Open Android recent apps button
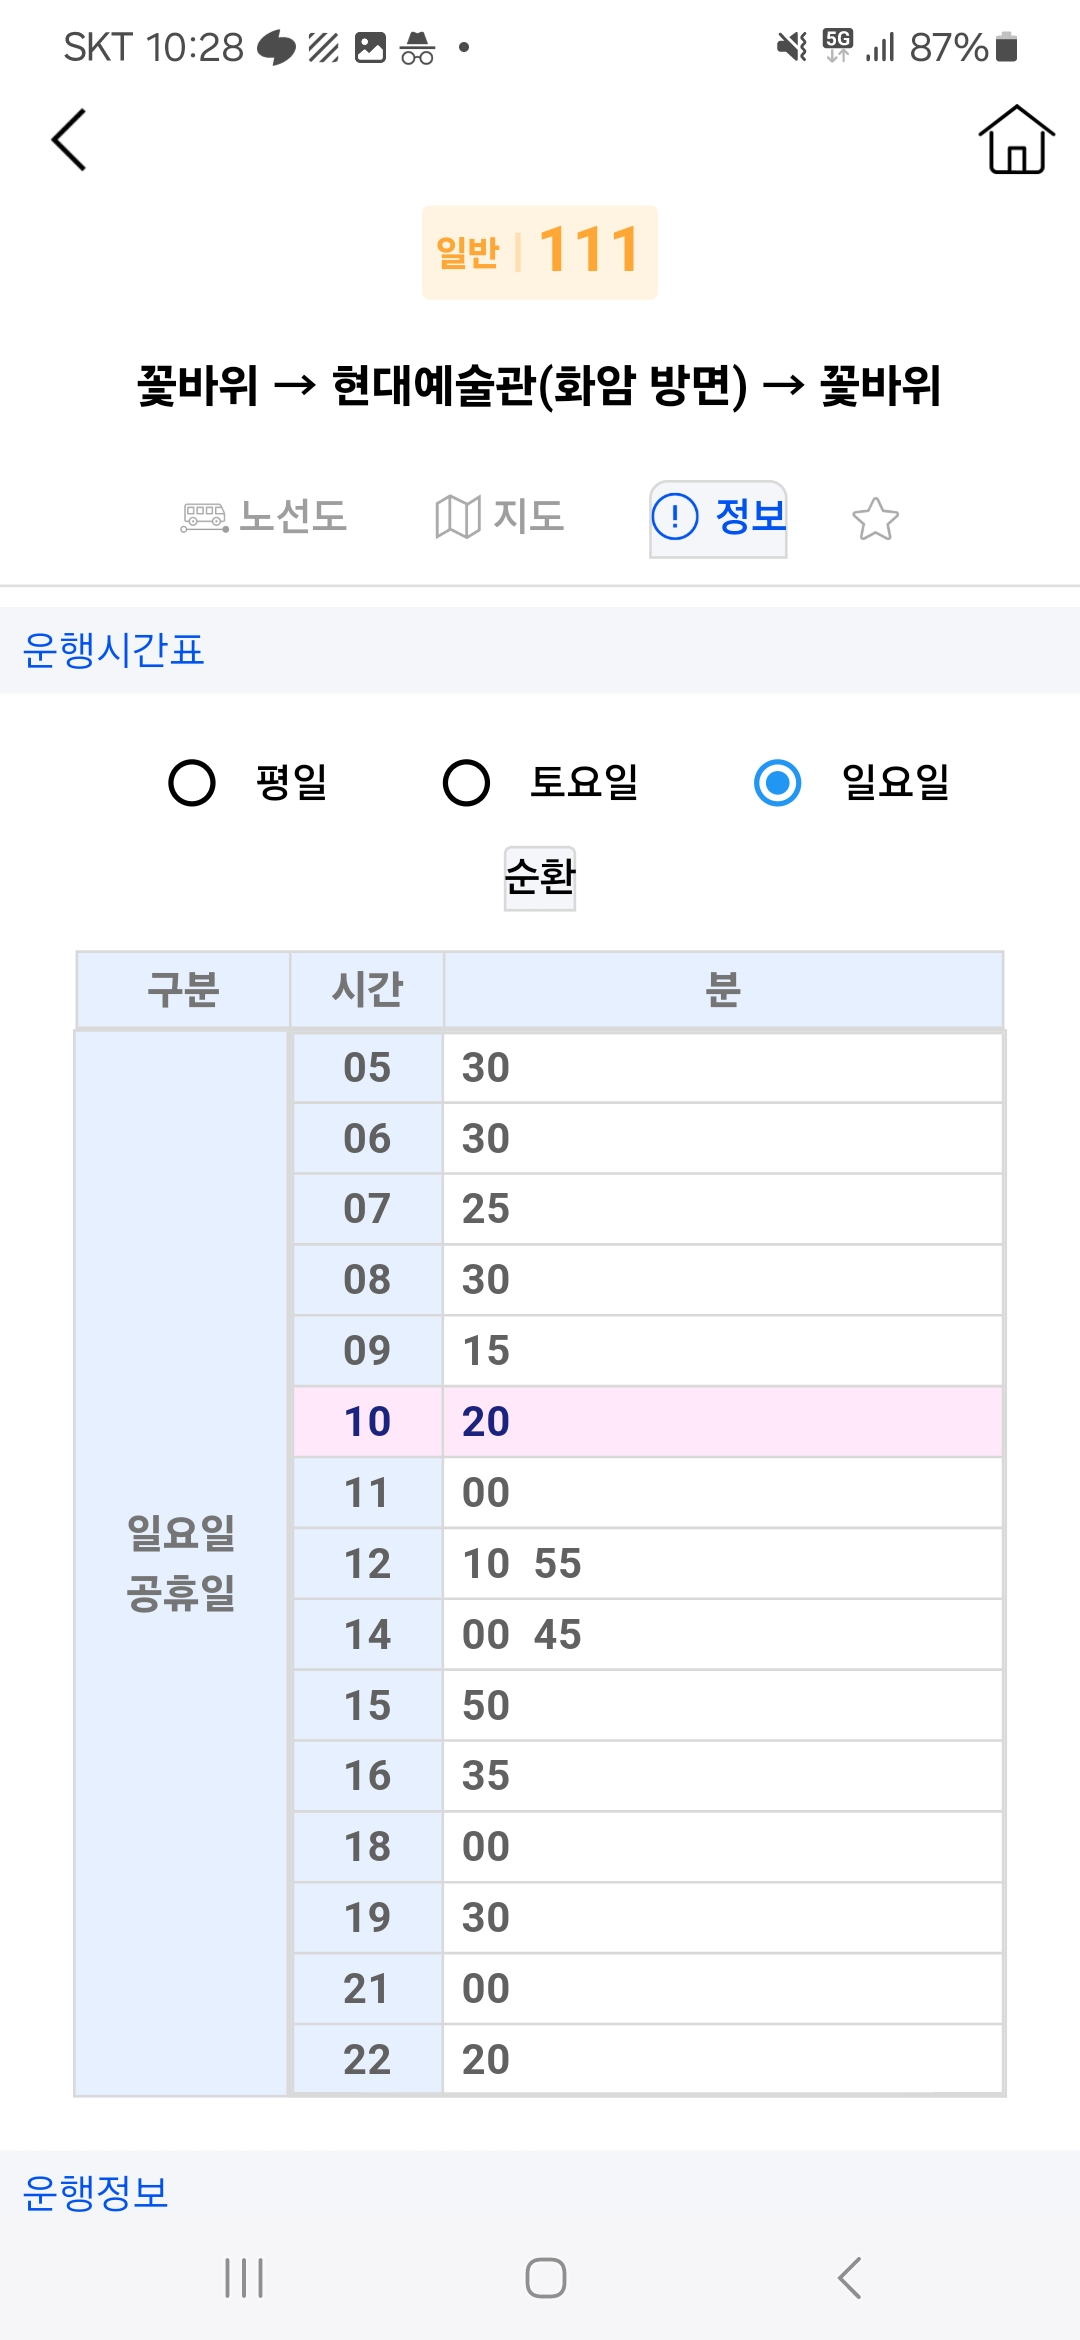Viewport: 1080px width, 2340px height. [x=244, y=2277]
